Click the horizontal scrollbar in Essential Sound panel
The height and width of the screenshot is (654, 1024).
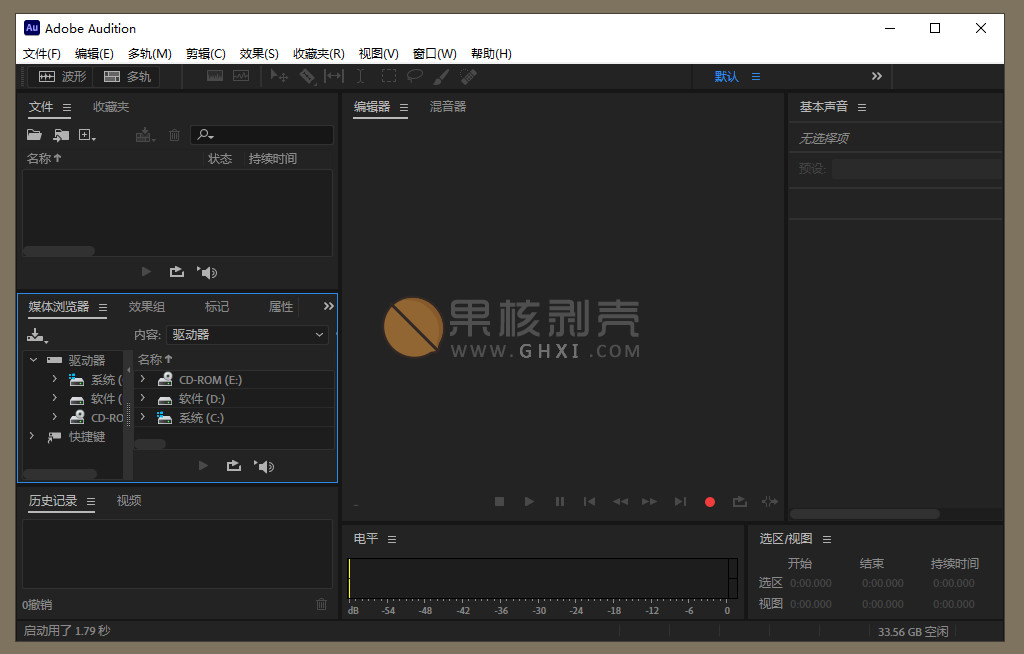pyautogui.click(x=864, y=514)
